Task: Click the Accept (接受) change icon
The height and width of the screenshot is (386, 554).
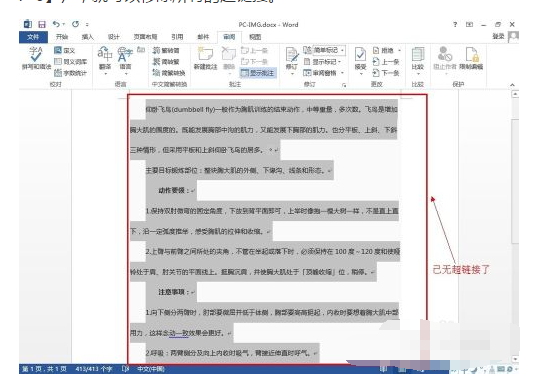Action: [x=360, y=55]
